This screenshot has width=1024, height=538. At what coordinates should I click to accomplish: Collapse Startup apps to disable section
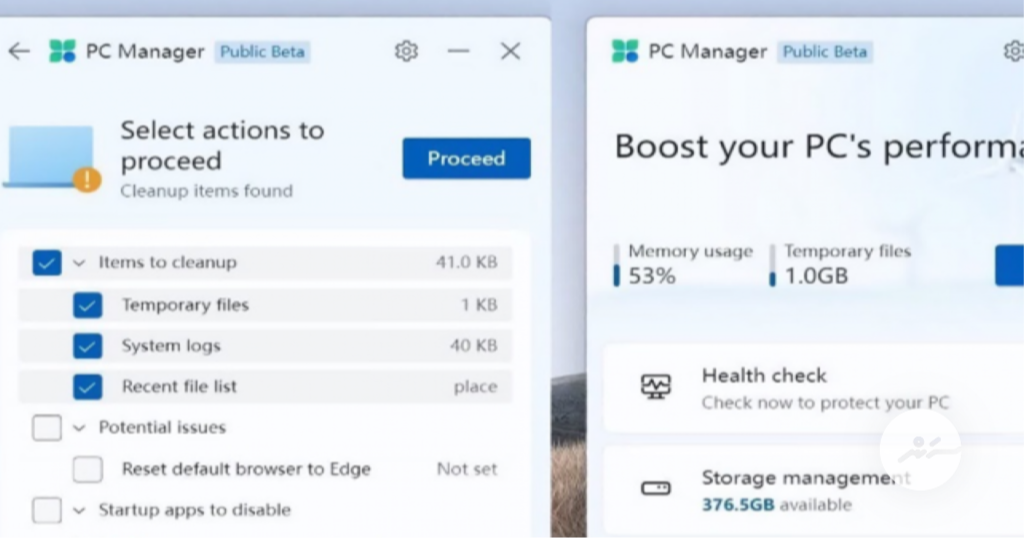(x=79, y=510)
